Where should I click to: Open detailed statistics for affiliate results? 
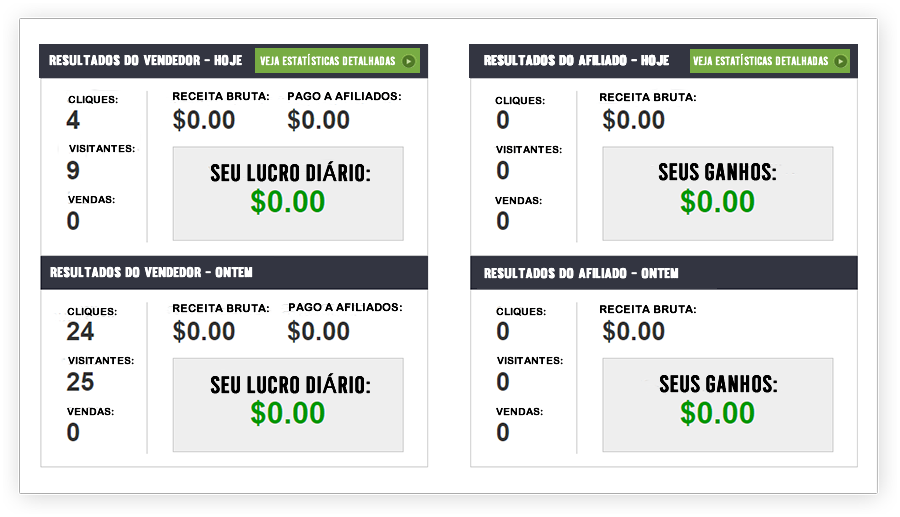coord(769,61)
